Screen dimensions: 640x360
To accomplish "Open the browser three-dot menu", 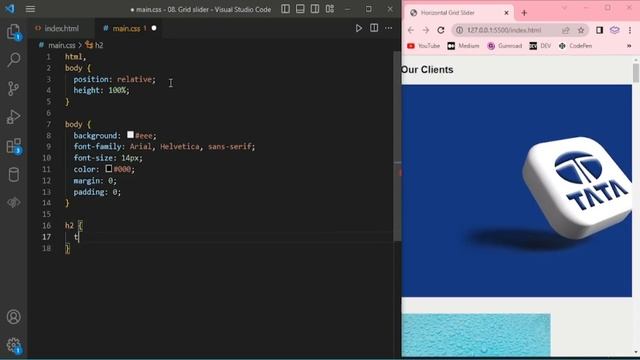I will pyautogui.click(x=630, y=30).
